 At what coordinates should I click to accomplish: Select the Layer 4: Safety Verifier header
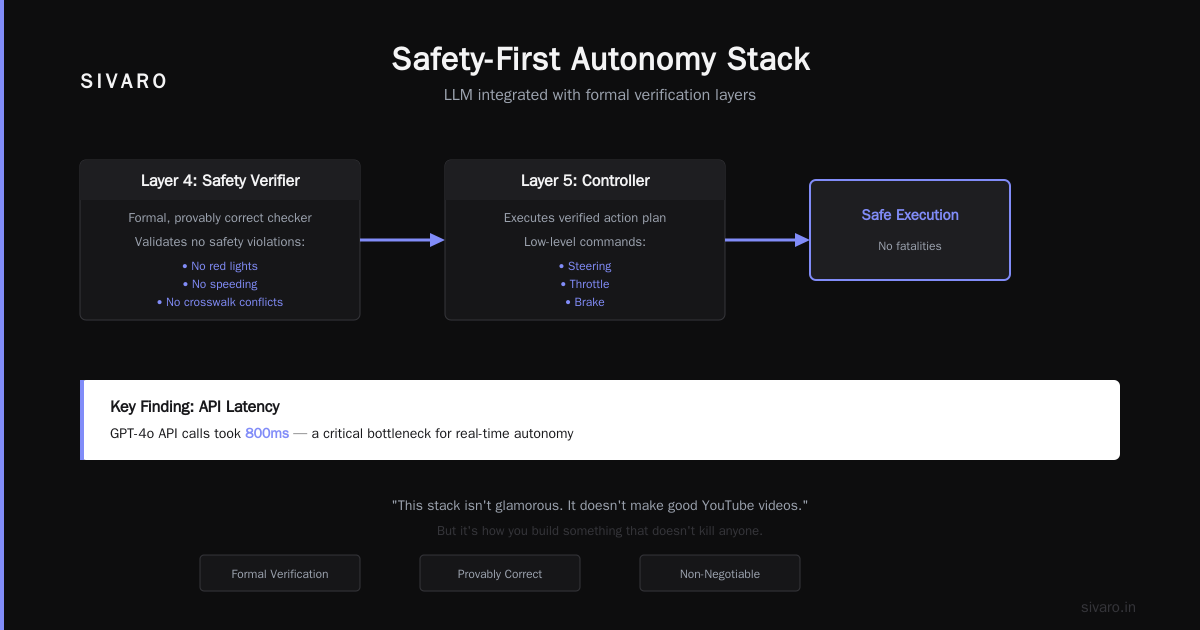[x=220, y=181]
